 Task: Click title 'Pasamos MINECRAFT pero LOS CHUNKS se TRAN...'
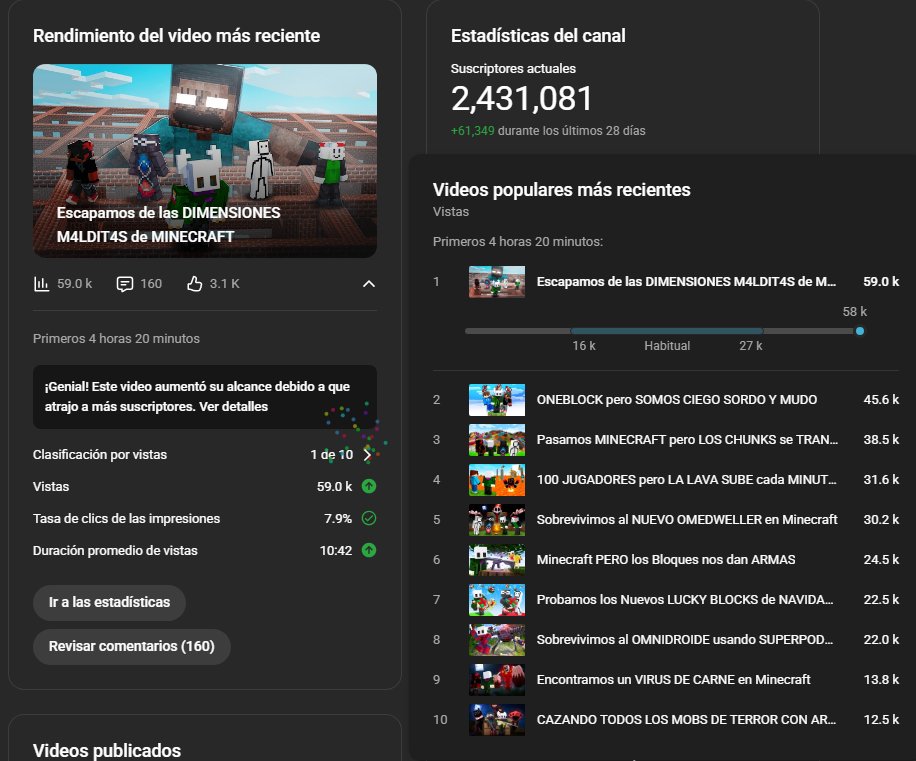687,440
